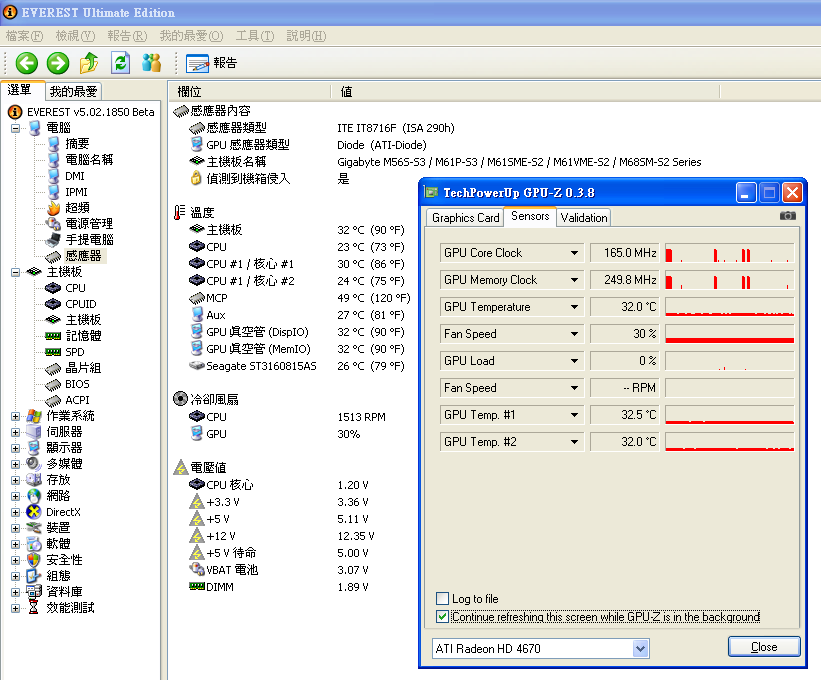
Task: Open the 超頻 overclock tree item
Action: (x=77, y=208)
